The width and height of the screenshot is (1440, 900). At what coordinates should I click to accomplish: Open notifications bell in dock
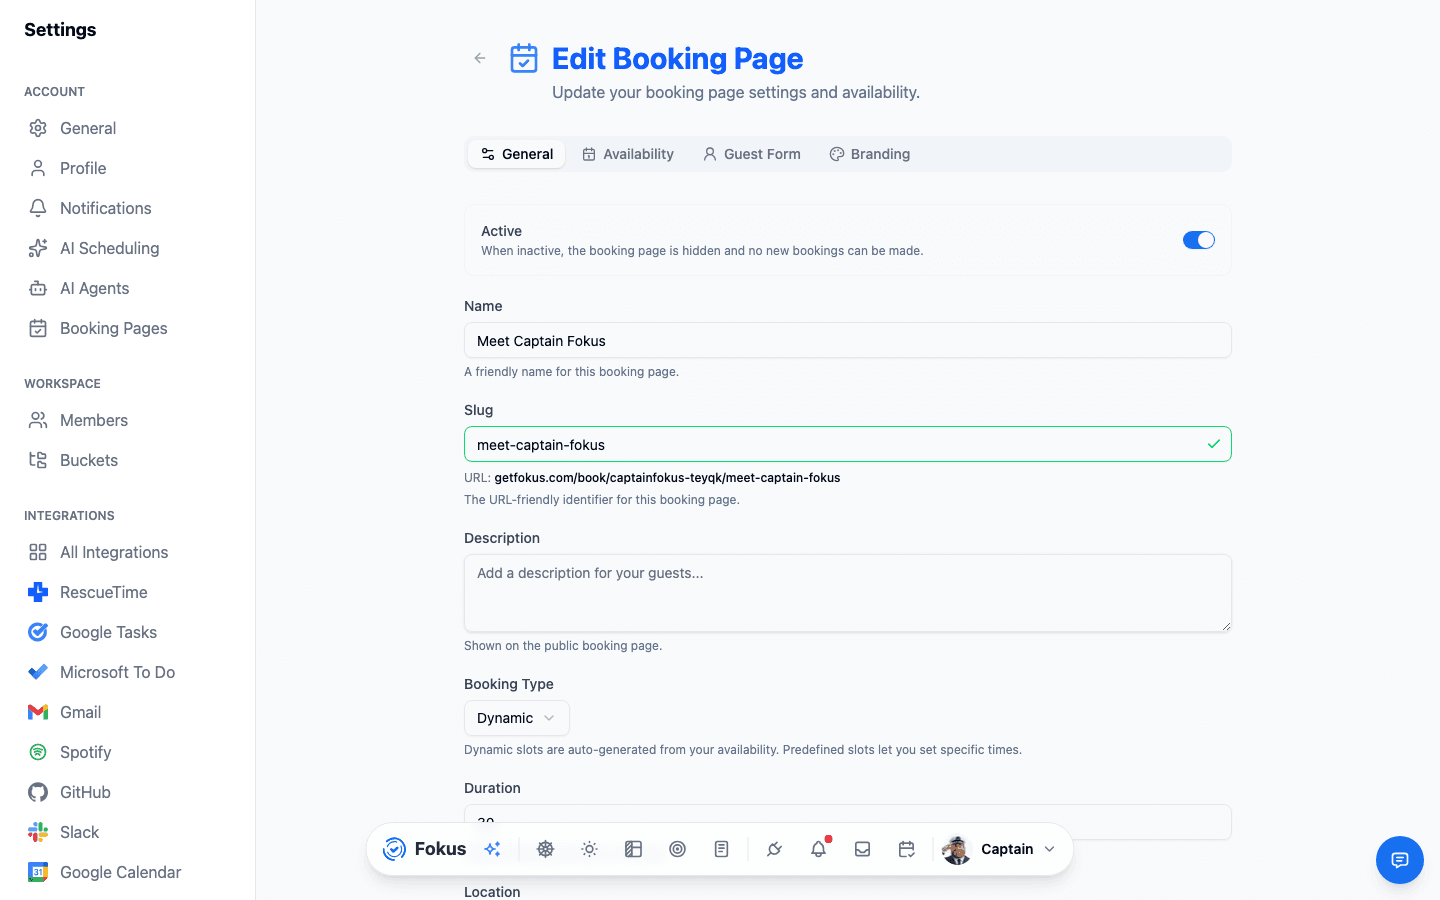[818, 849]
